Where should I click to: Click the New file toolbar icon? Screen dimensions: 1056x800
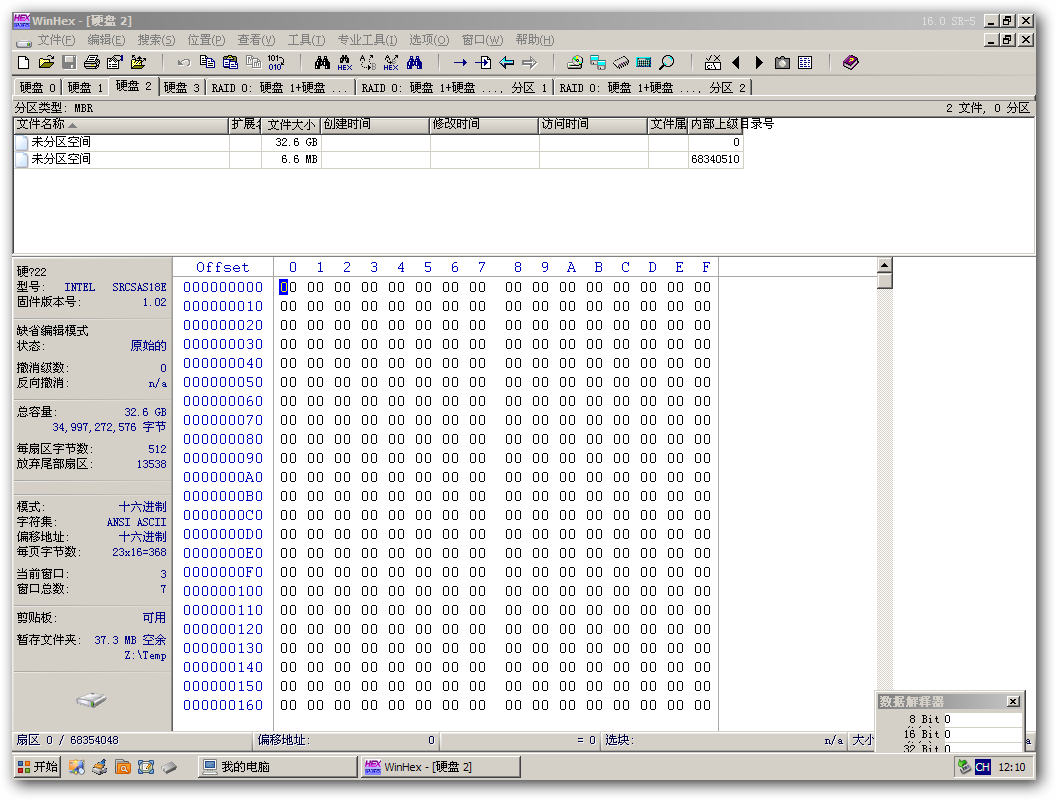click(24, 63)
